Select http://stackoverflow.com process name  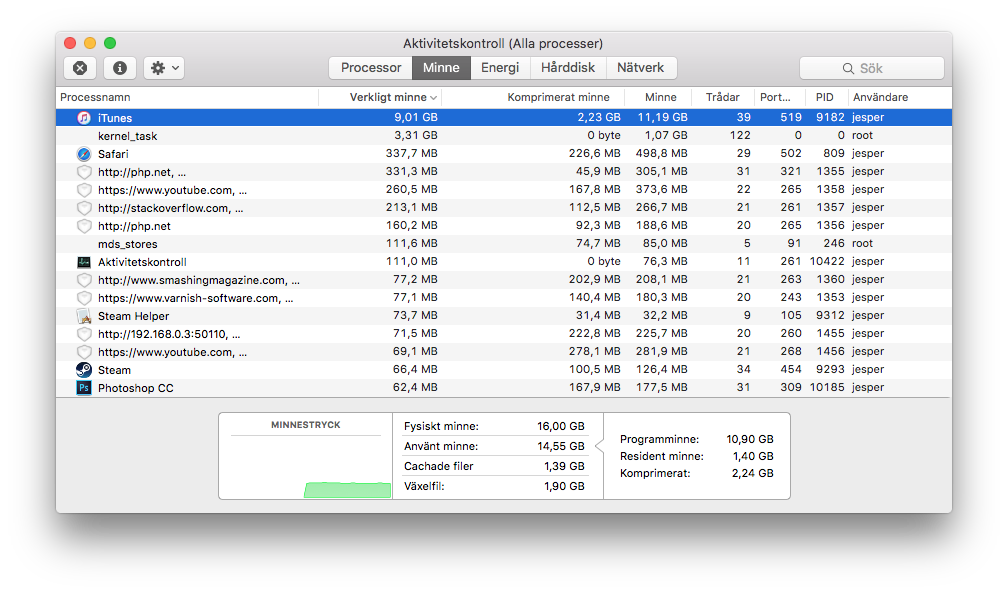click(170, 208)
